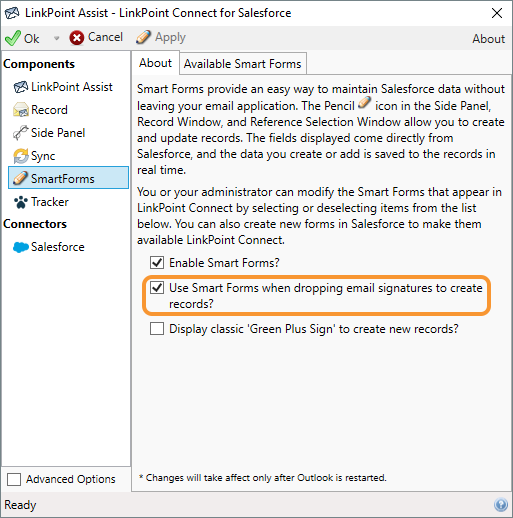Image resolution: width=513 pixels, height=518 pixels.
Task: Click the Side Panel link icon
Action: tap(21, 133)
